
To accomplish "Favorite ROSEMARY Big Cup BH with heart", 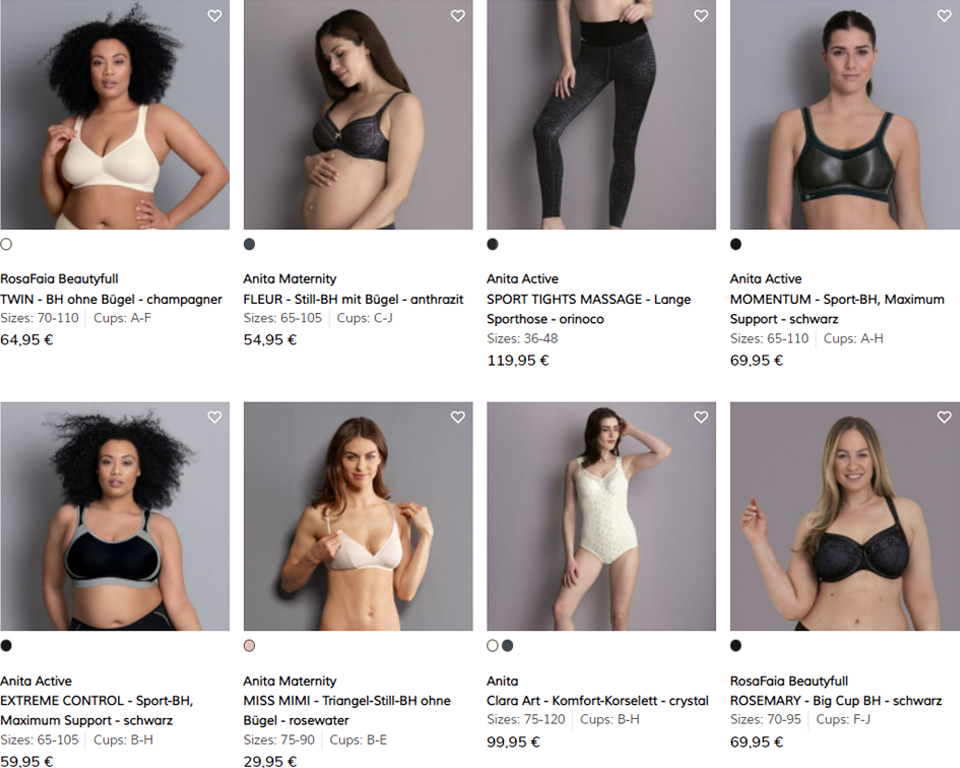I will 944,417.
